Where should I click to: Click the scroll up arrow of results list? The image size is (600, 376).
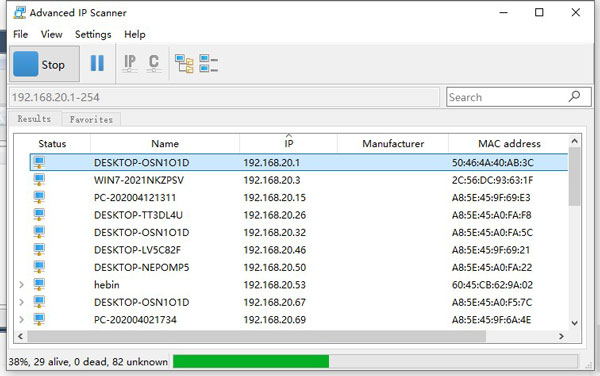click(x=574, y=141)
